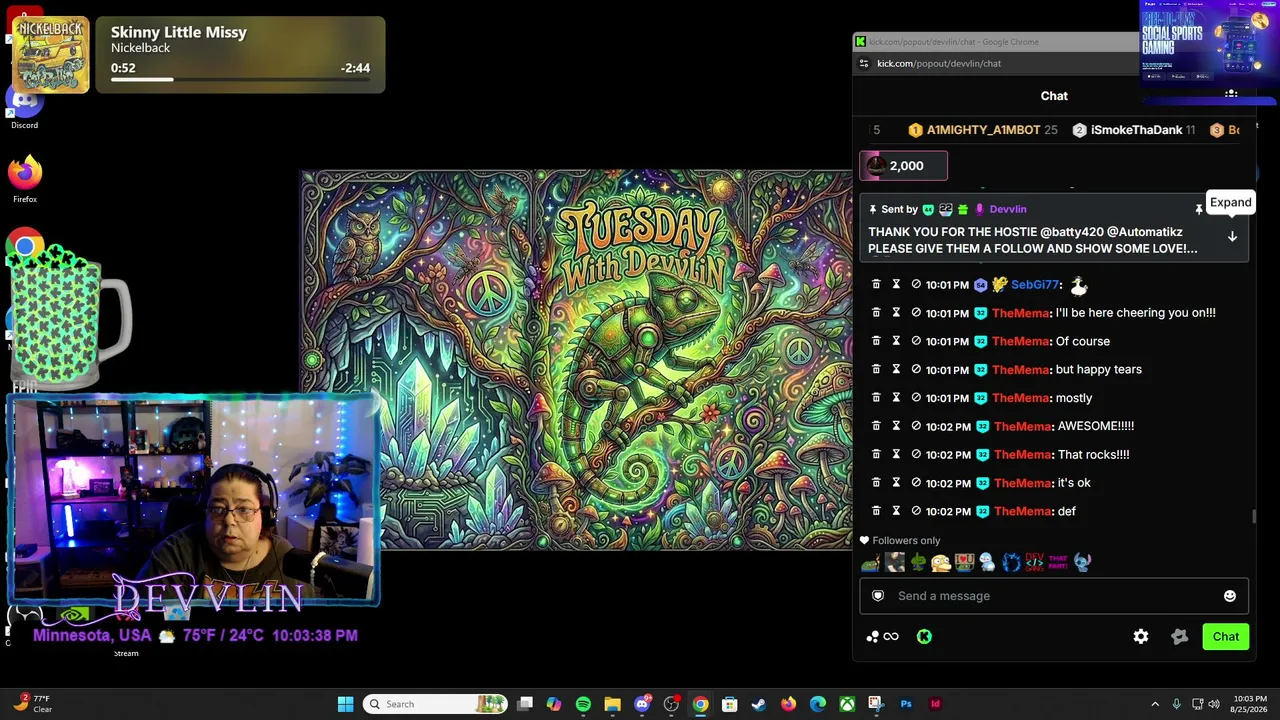Insert the 'I ♥ U' quick emote
1280x720 pixels.
964,562
